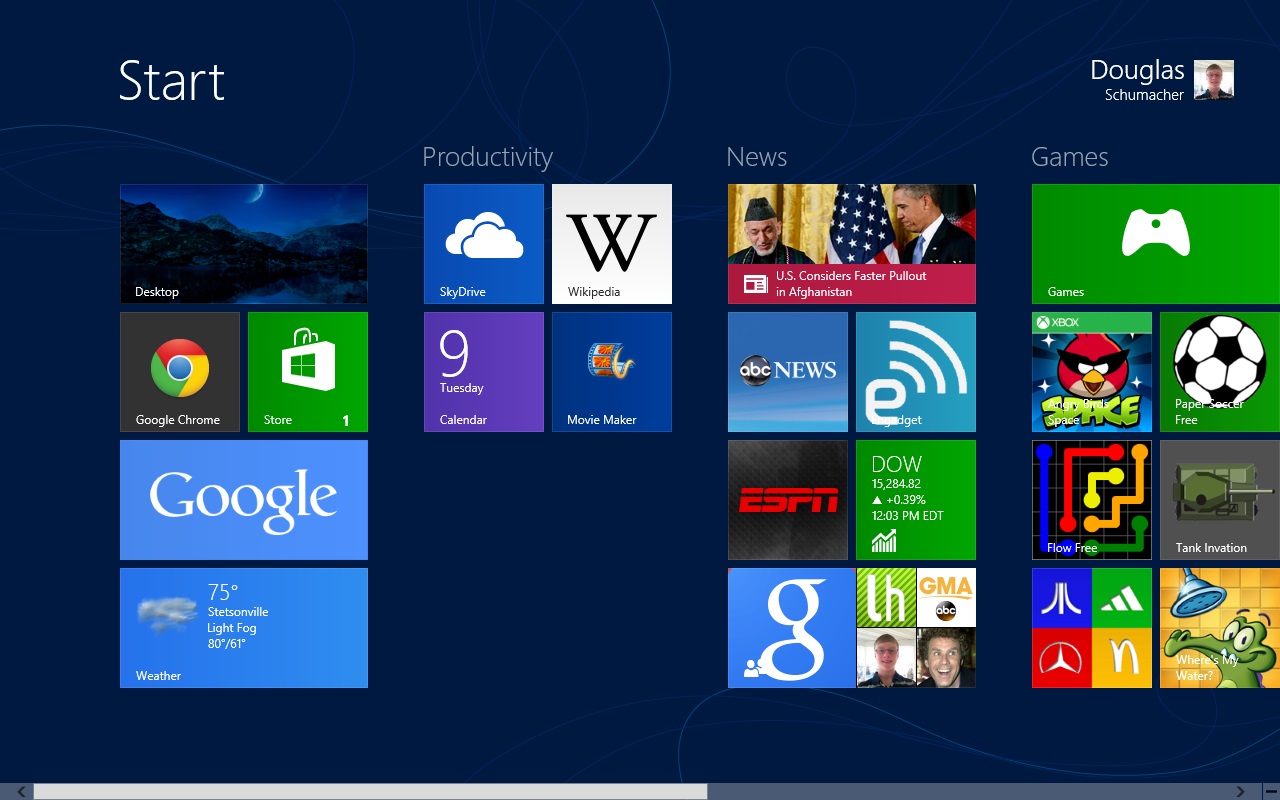Launch the Wikipedia app tile
Viewport: 1280px width, 800px height.
pyautogui.click(x=612, y=244)
